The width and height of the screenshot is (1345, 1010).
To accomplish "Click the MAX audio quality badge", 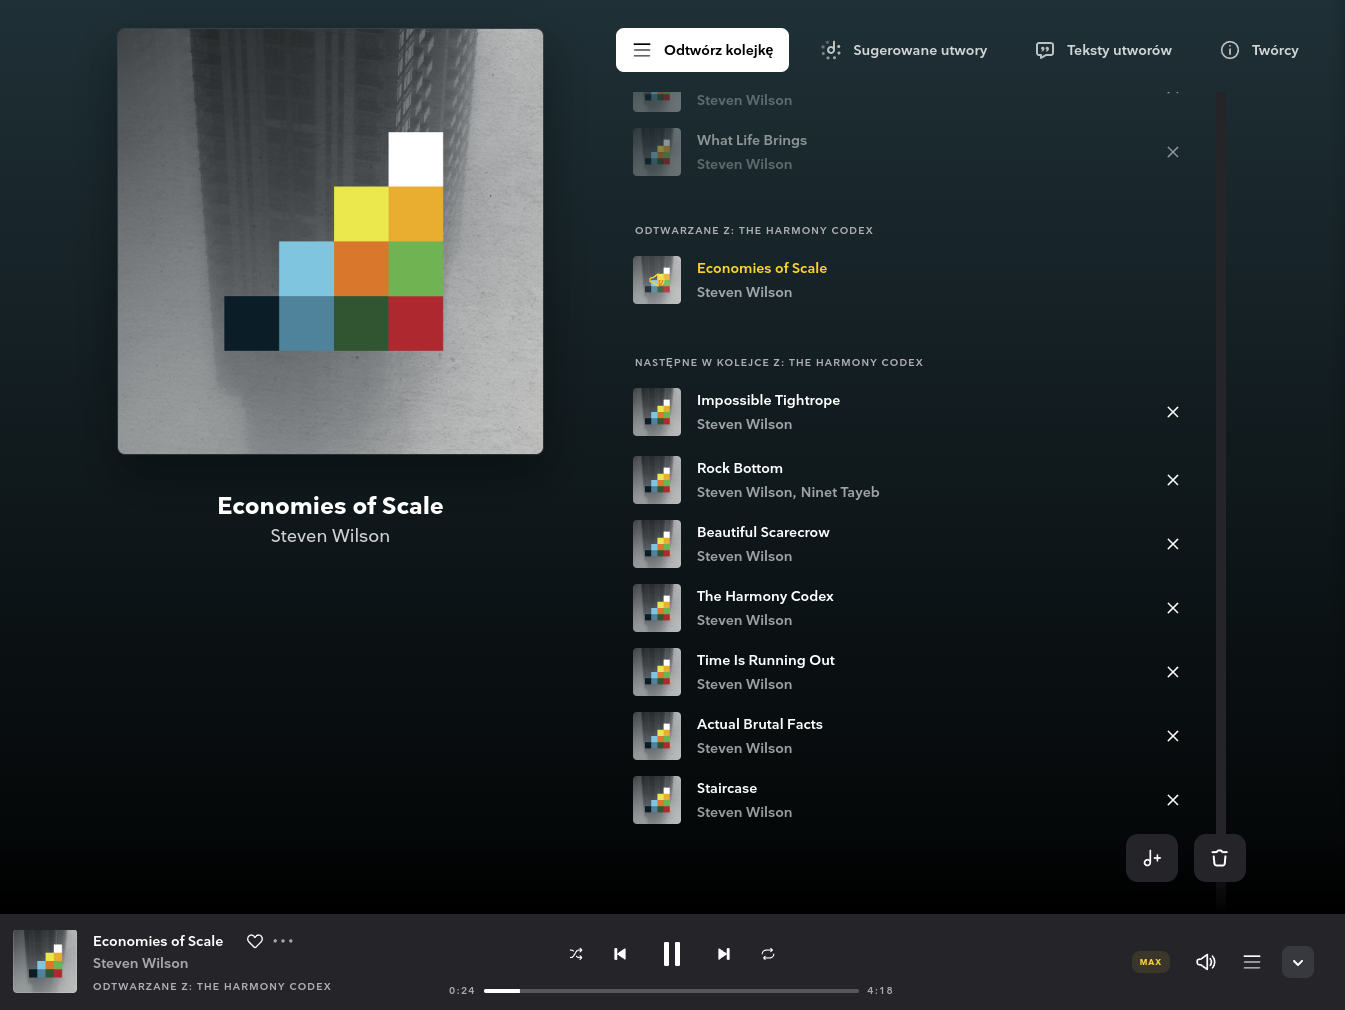I will [x=1150, y=962].
